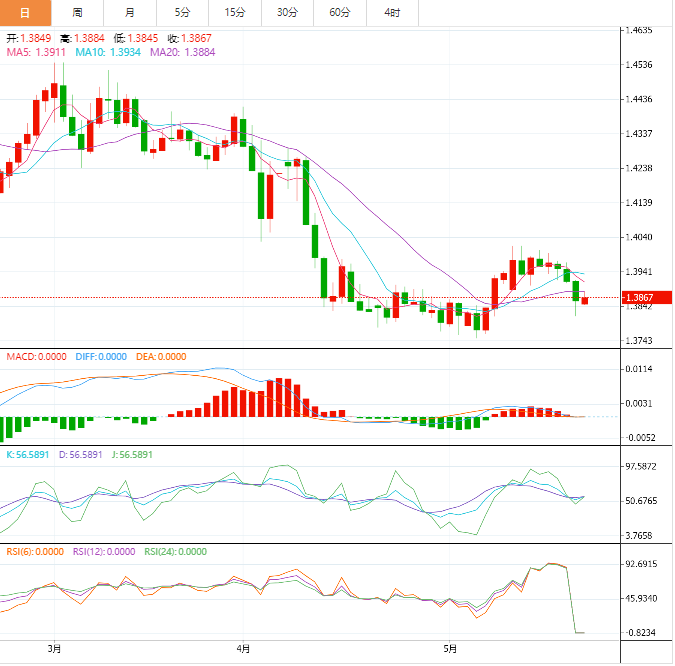Click the 0.0114 MACD axis label
This screenshot has width=675, height=666.
pos(639,369)
